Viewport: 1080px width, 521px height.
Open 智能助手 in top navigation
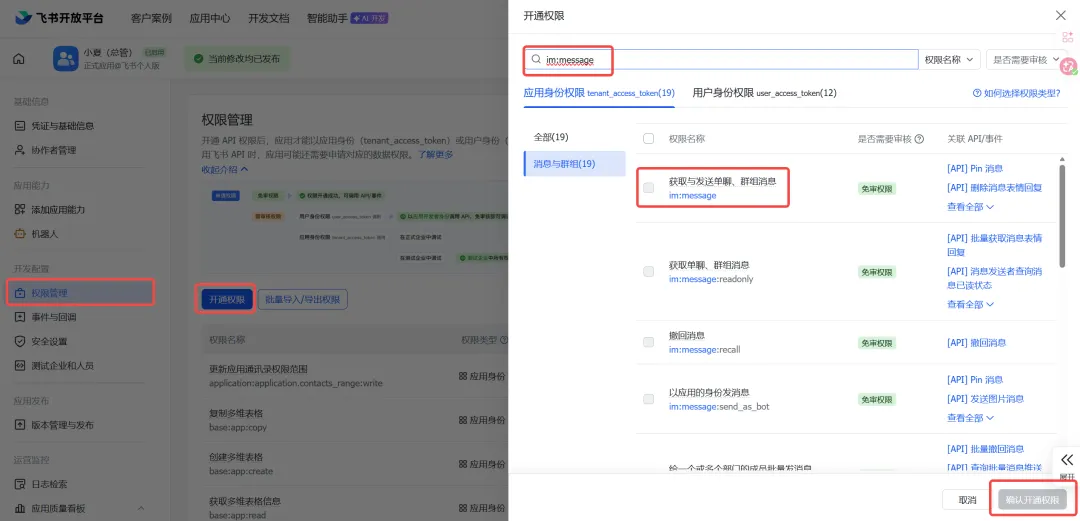tap(327, 19)
